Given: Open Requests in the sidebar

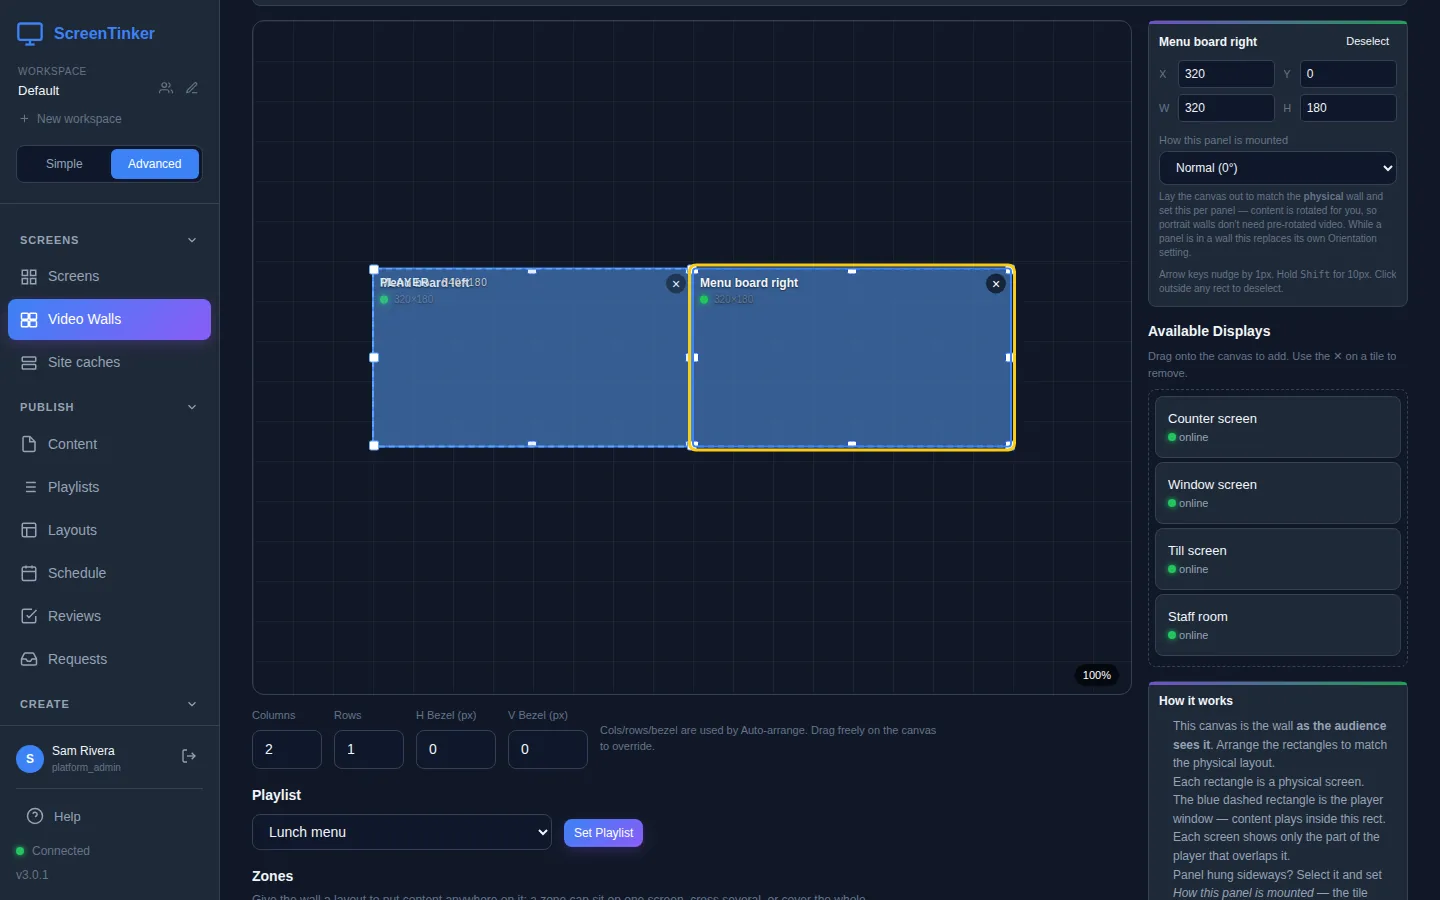Looking at the screenshot, I should point(109,659).
